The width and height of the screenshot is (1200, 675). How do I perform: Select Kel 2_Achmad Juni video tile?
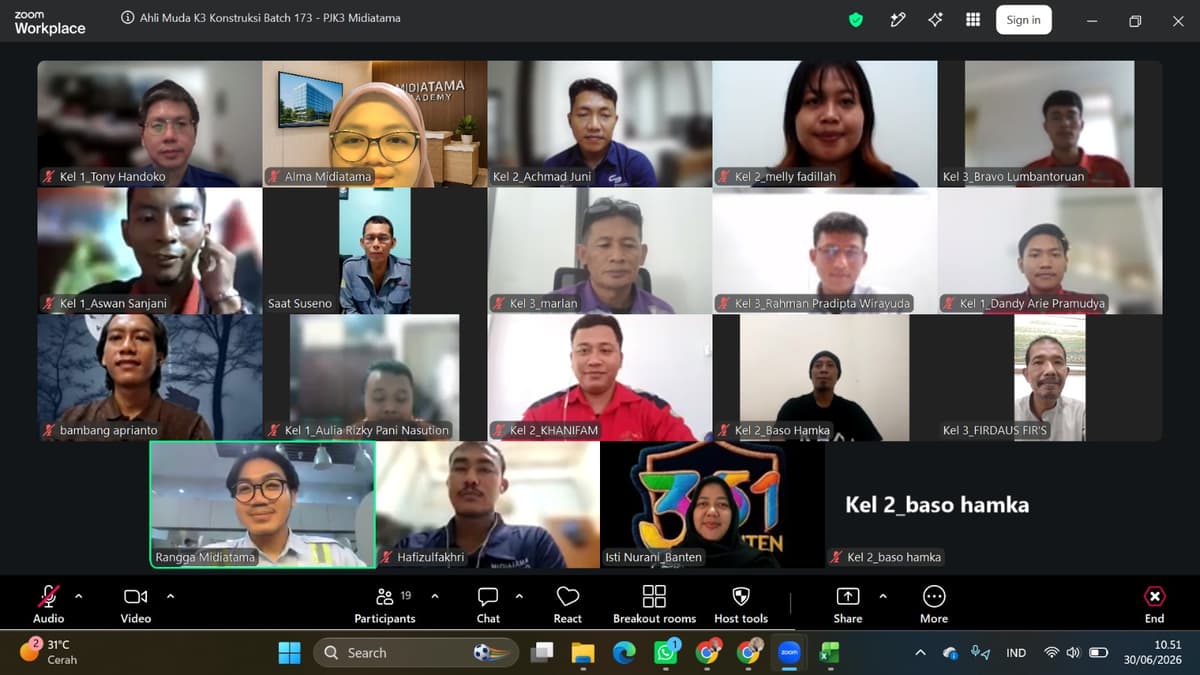point(600,124)
